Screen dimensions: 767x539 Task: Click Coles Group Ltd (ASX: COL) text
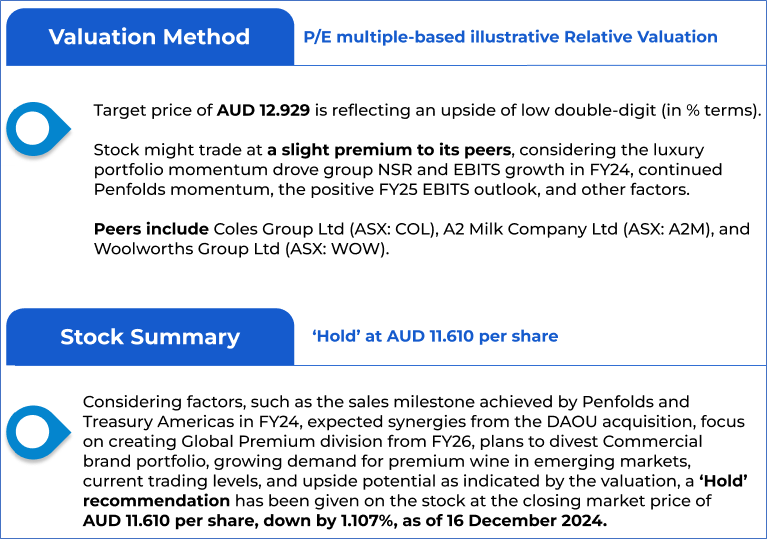[326, 229]
